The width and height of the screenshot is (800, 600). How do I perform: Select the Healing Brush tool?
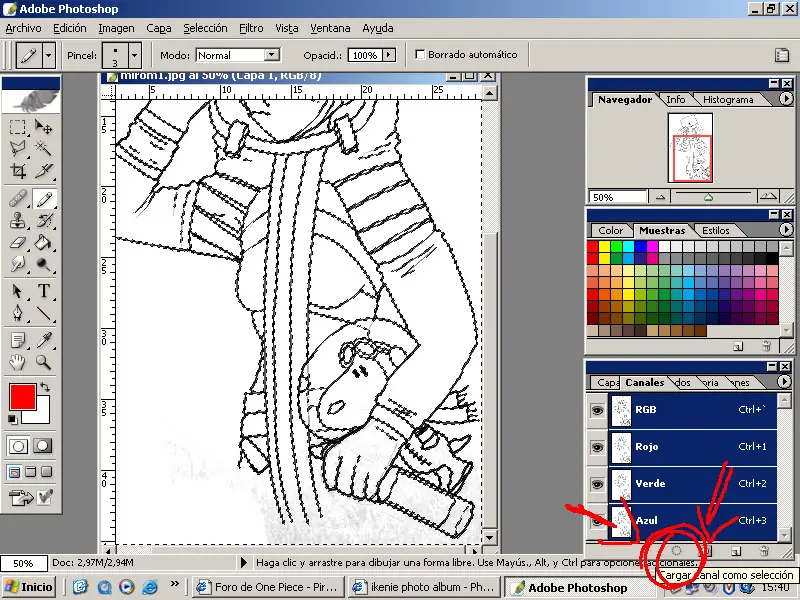tap(17, 199)
